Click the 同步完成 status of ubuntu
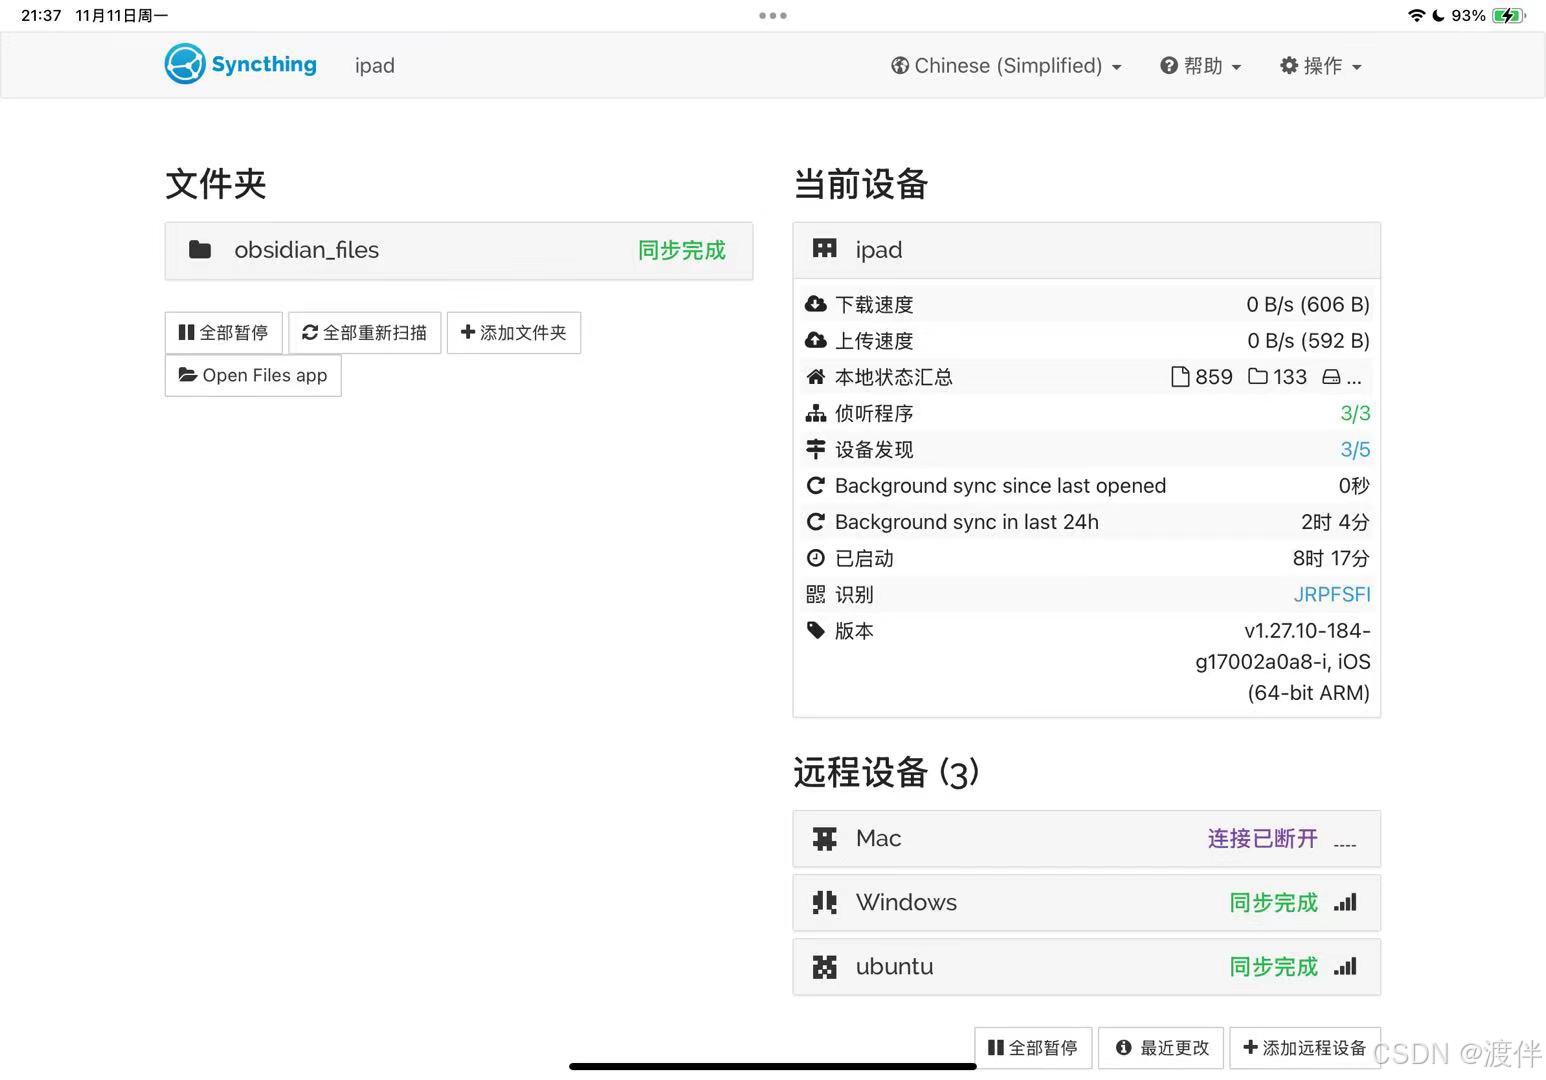This screenshot has width=1546, height=1080. click(x=1274, y=966)
